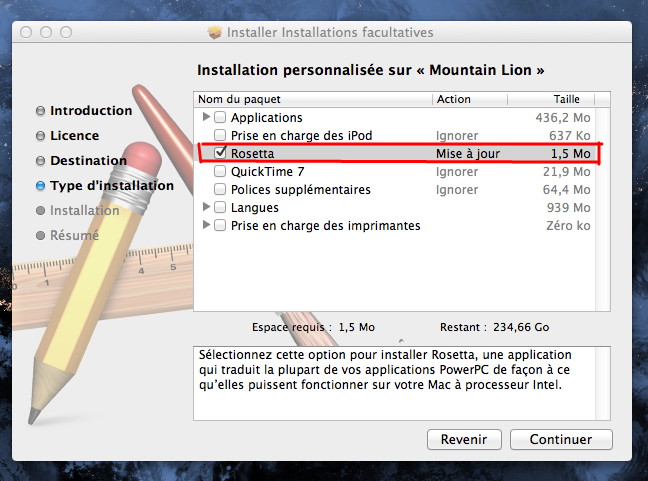Image resolution: width=648 pixels, height=481 pixels.
Task: Click the description box scrollbar
Action: click(603, 383)
